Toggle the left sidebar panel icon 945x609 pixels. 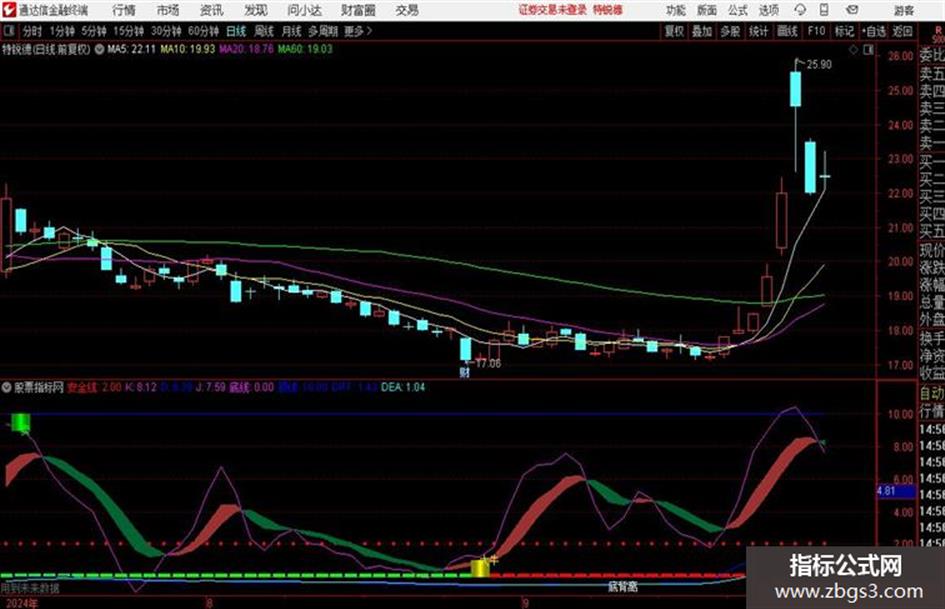pos(8,31)
